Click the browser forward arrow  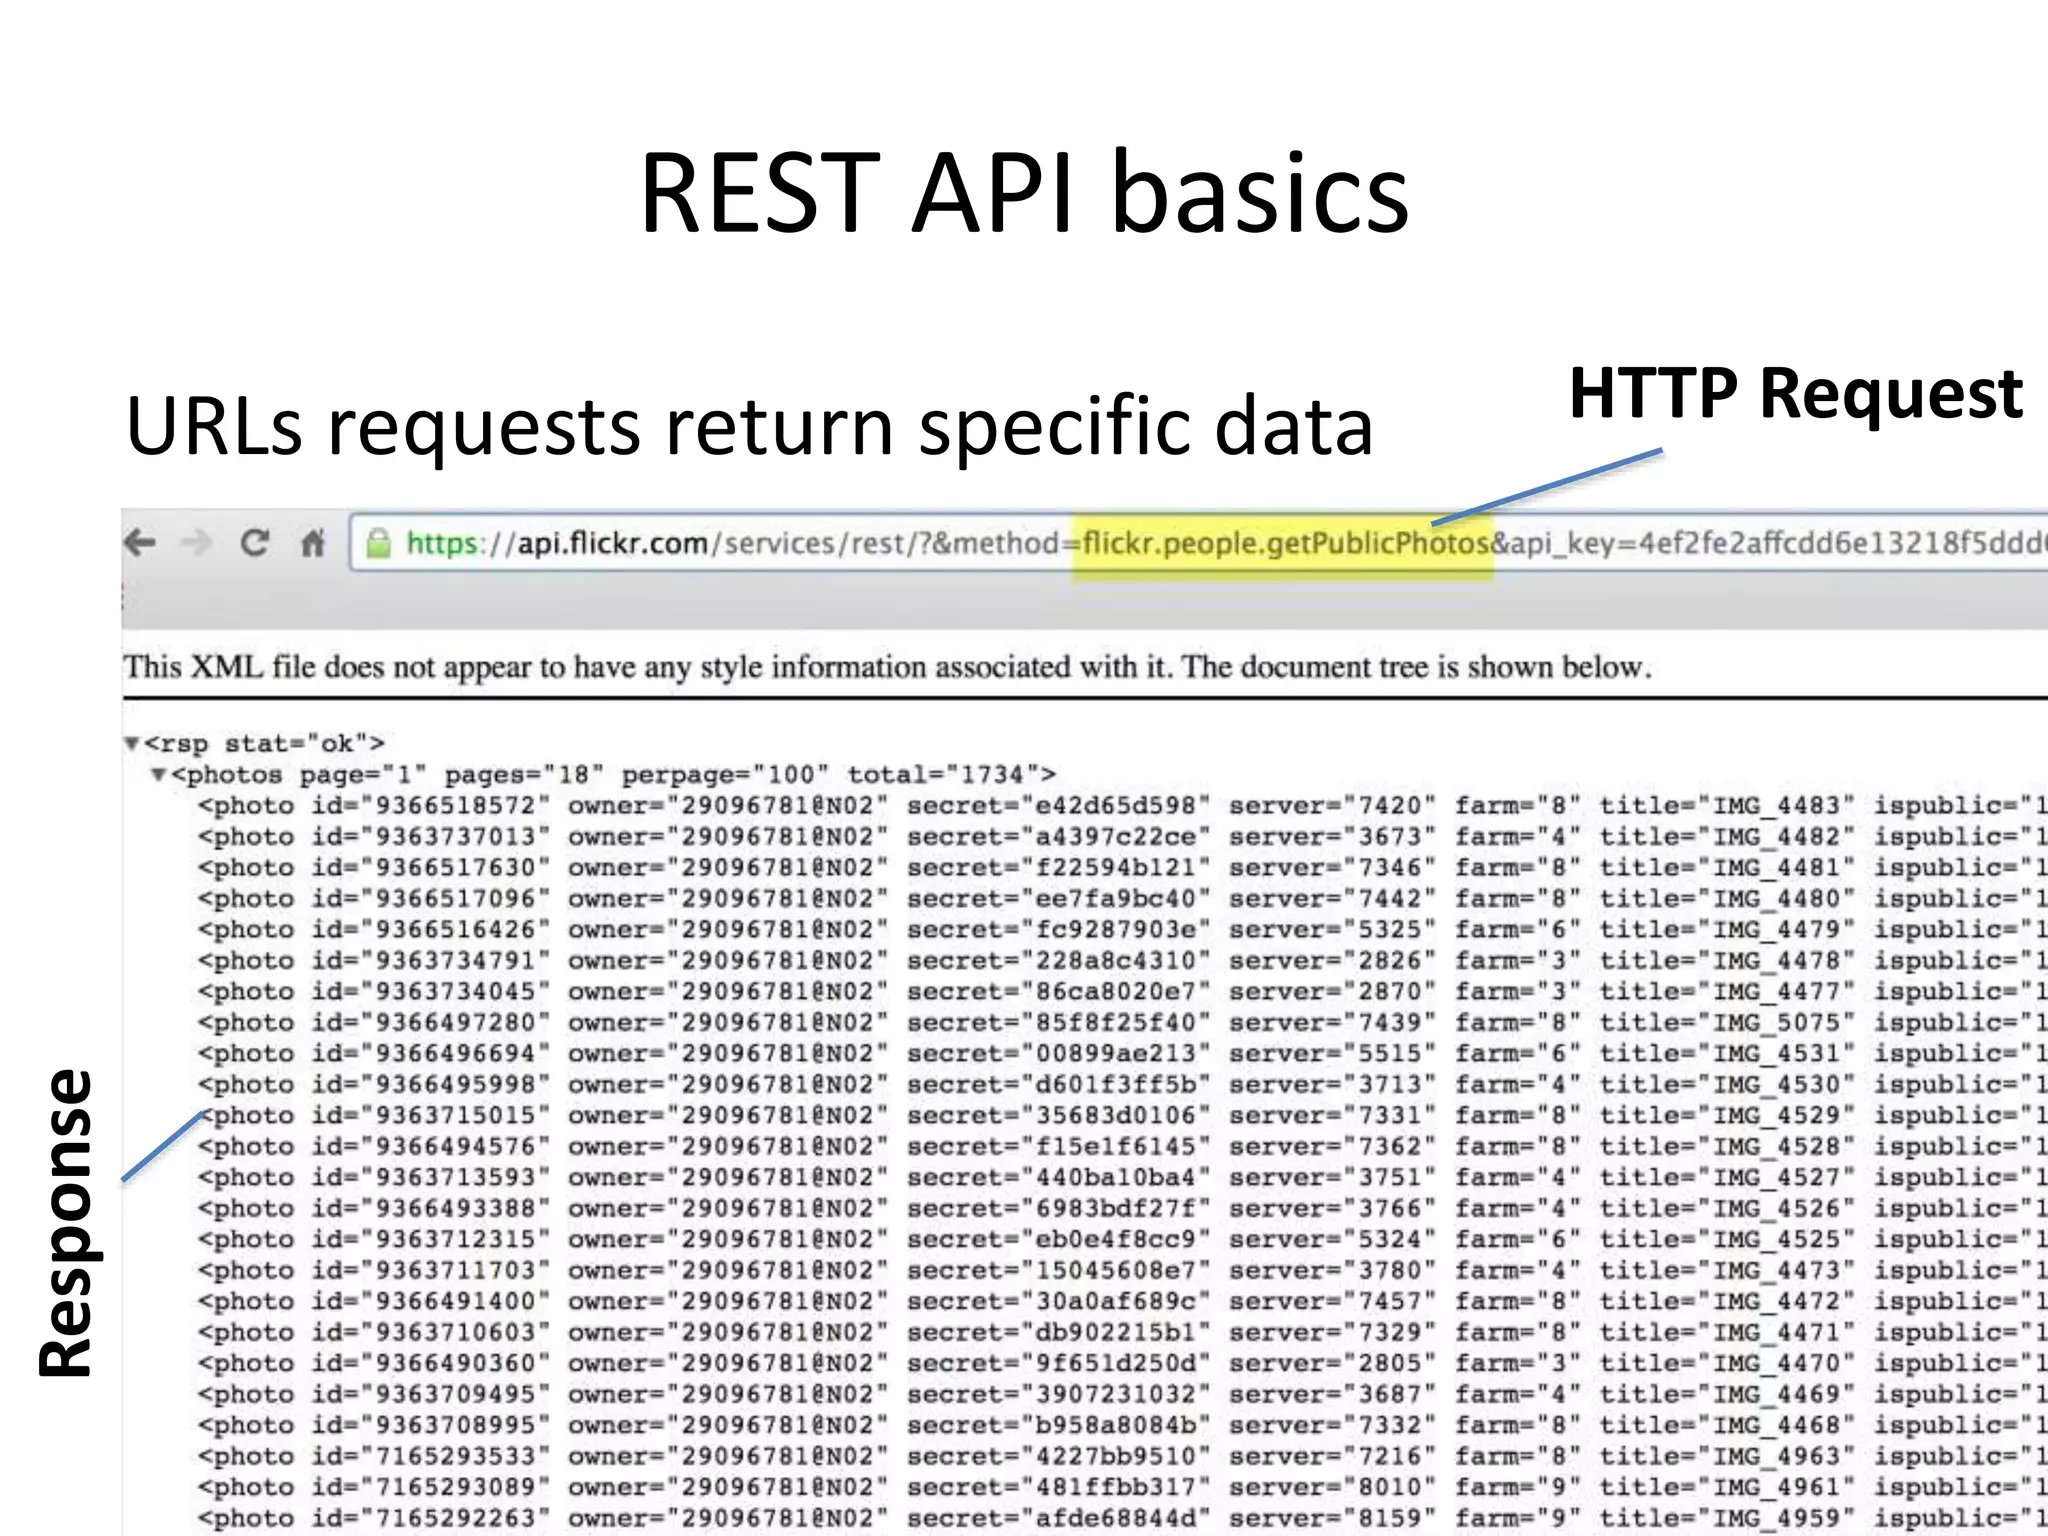click(x=196, y=543)
